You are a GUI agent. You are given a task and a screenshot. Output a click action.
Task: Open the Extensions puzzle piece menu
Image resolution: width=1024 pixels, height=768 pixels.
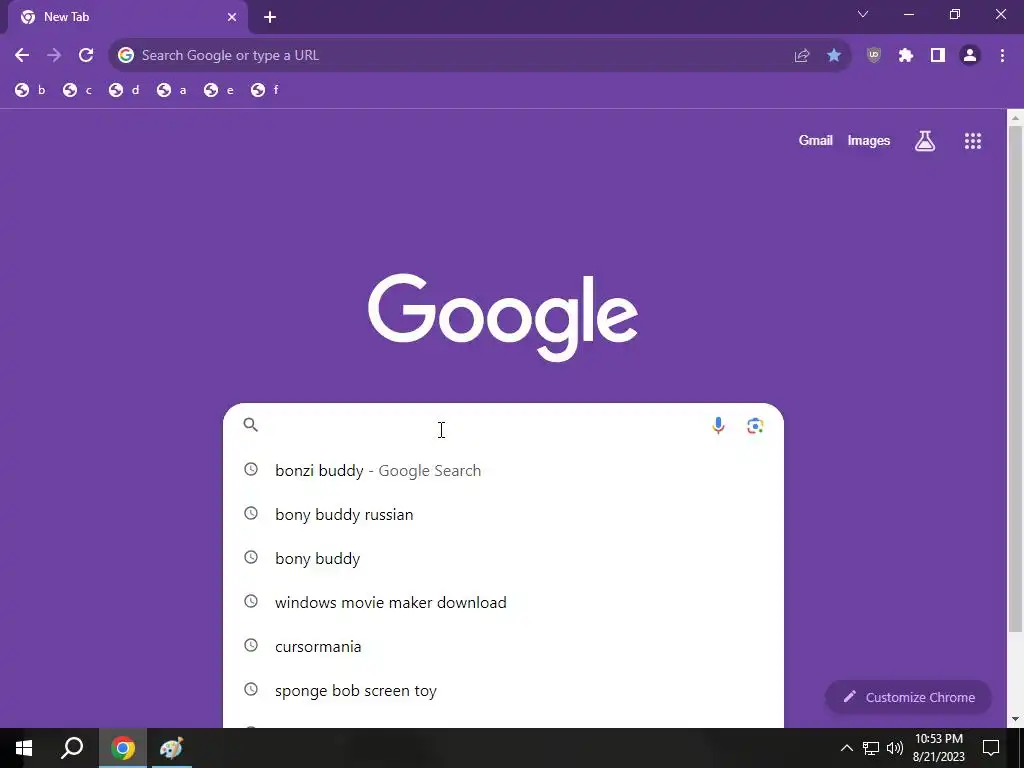[906, 56]
